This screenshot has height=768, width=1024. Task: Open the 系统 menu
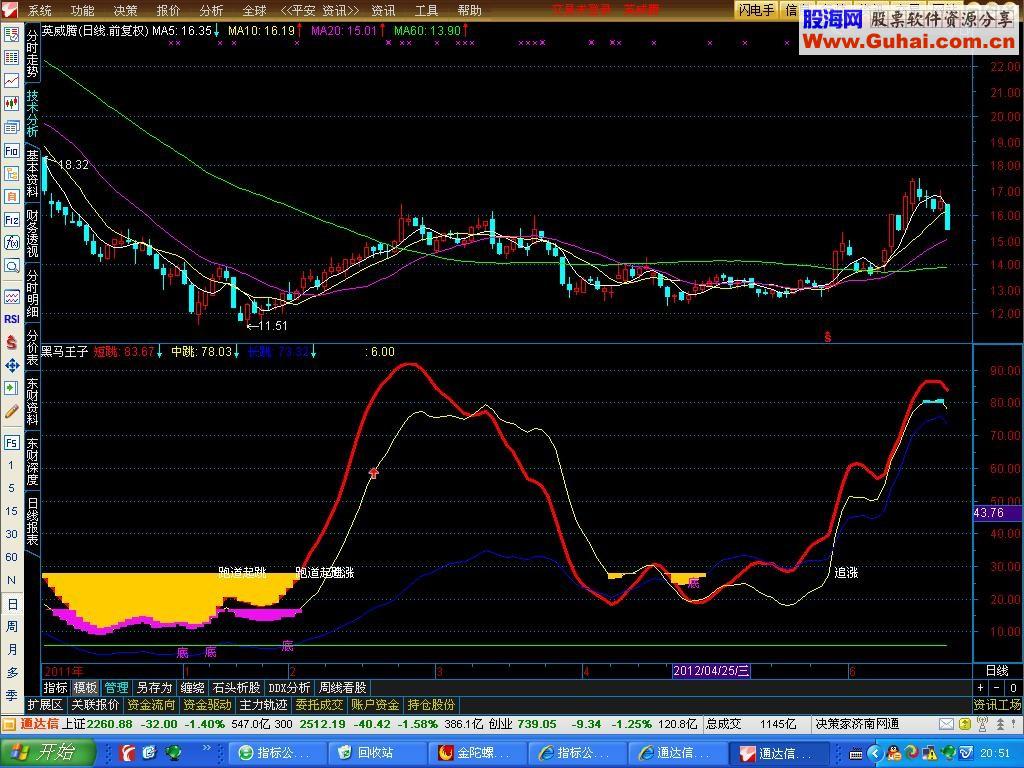[40, 10]
